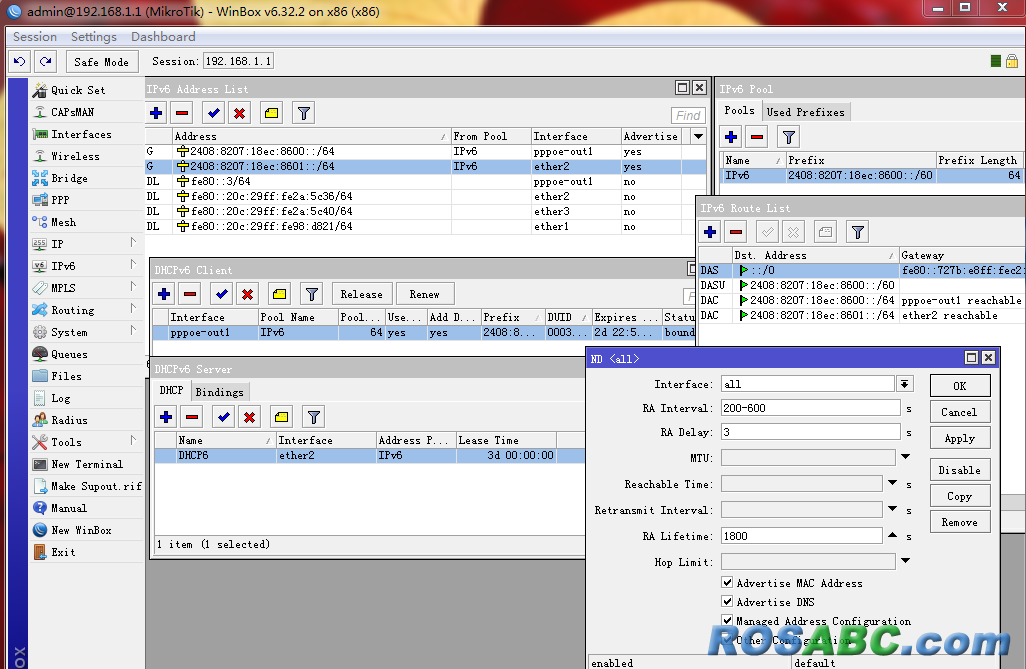Viewport: 1026px width, 669px height.
Task: Open the Session menu
Action: click(35, 37)
